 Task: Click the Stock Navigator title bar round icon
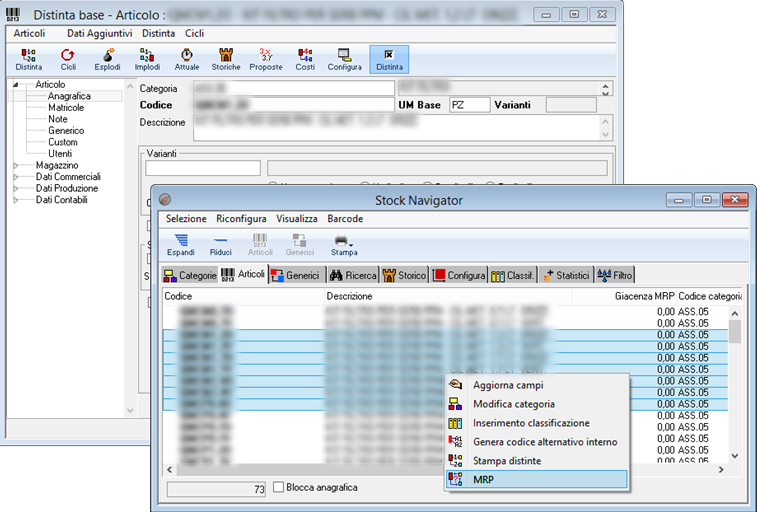[165, 199]
